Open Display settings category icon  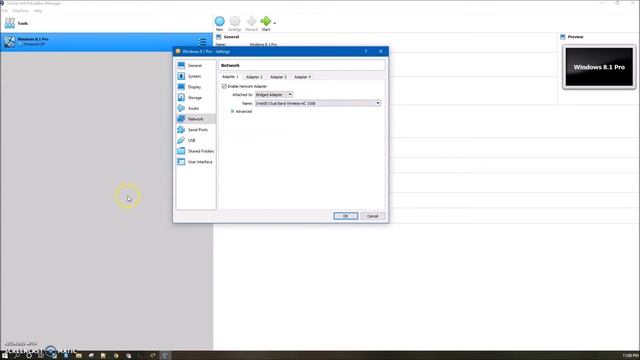click(181, 87)
